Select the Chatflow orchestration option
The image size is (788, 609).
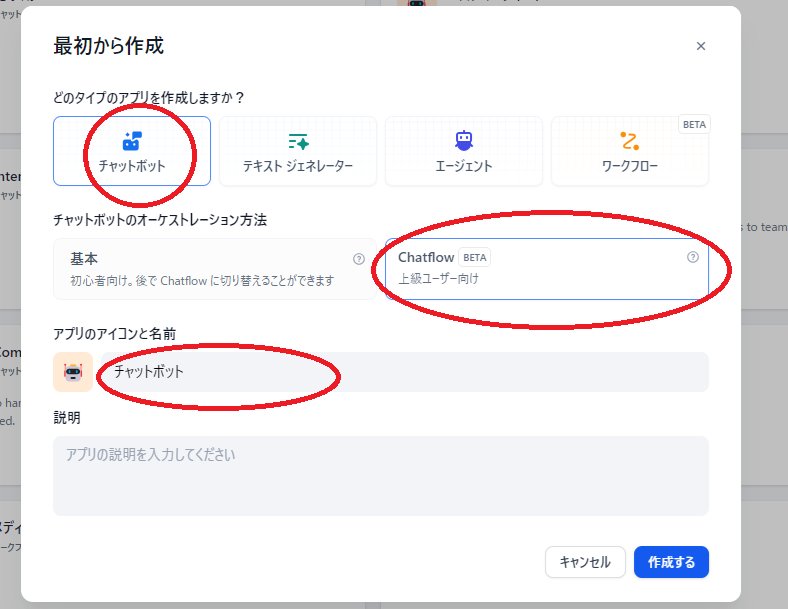point(547,269)
